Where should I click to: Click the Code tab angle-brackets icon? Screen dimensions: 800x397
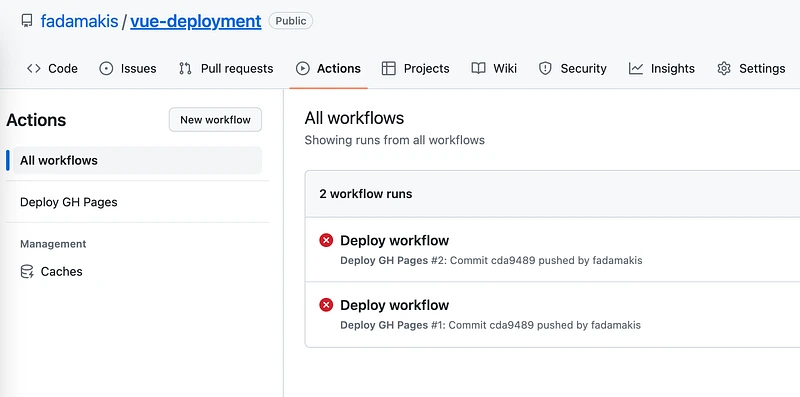[x=34, y=68]
